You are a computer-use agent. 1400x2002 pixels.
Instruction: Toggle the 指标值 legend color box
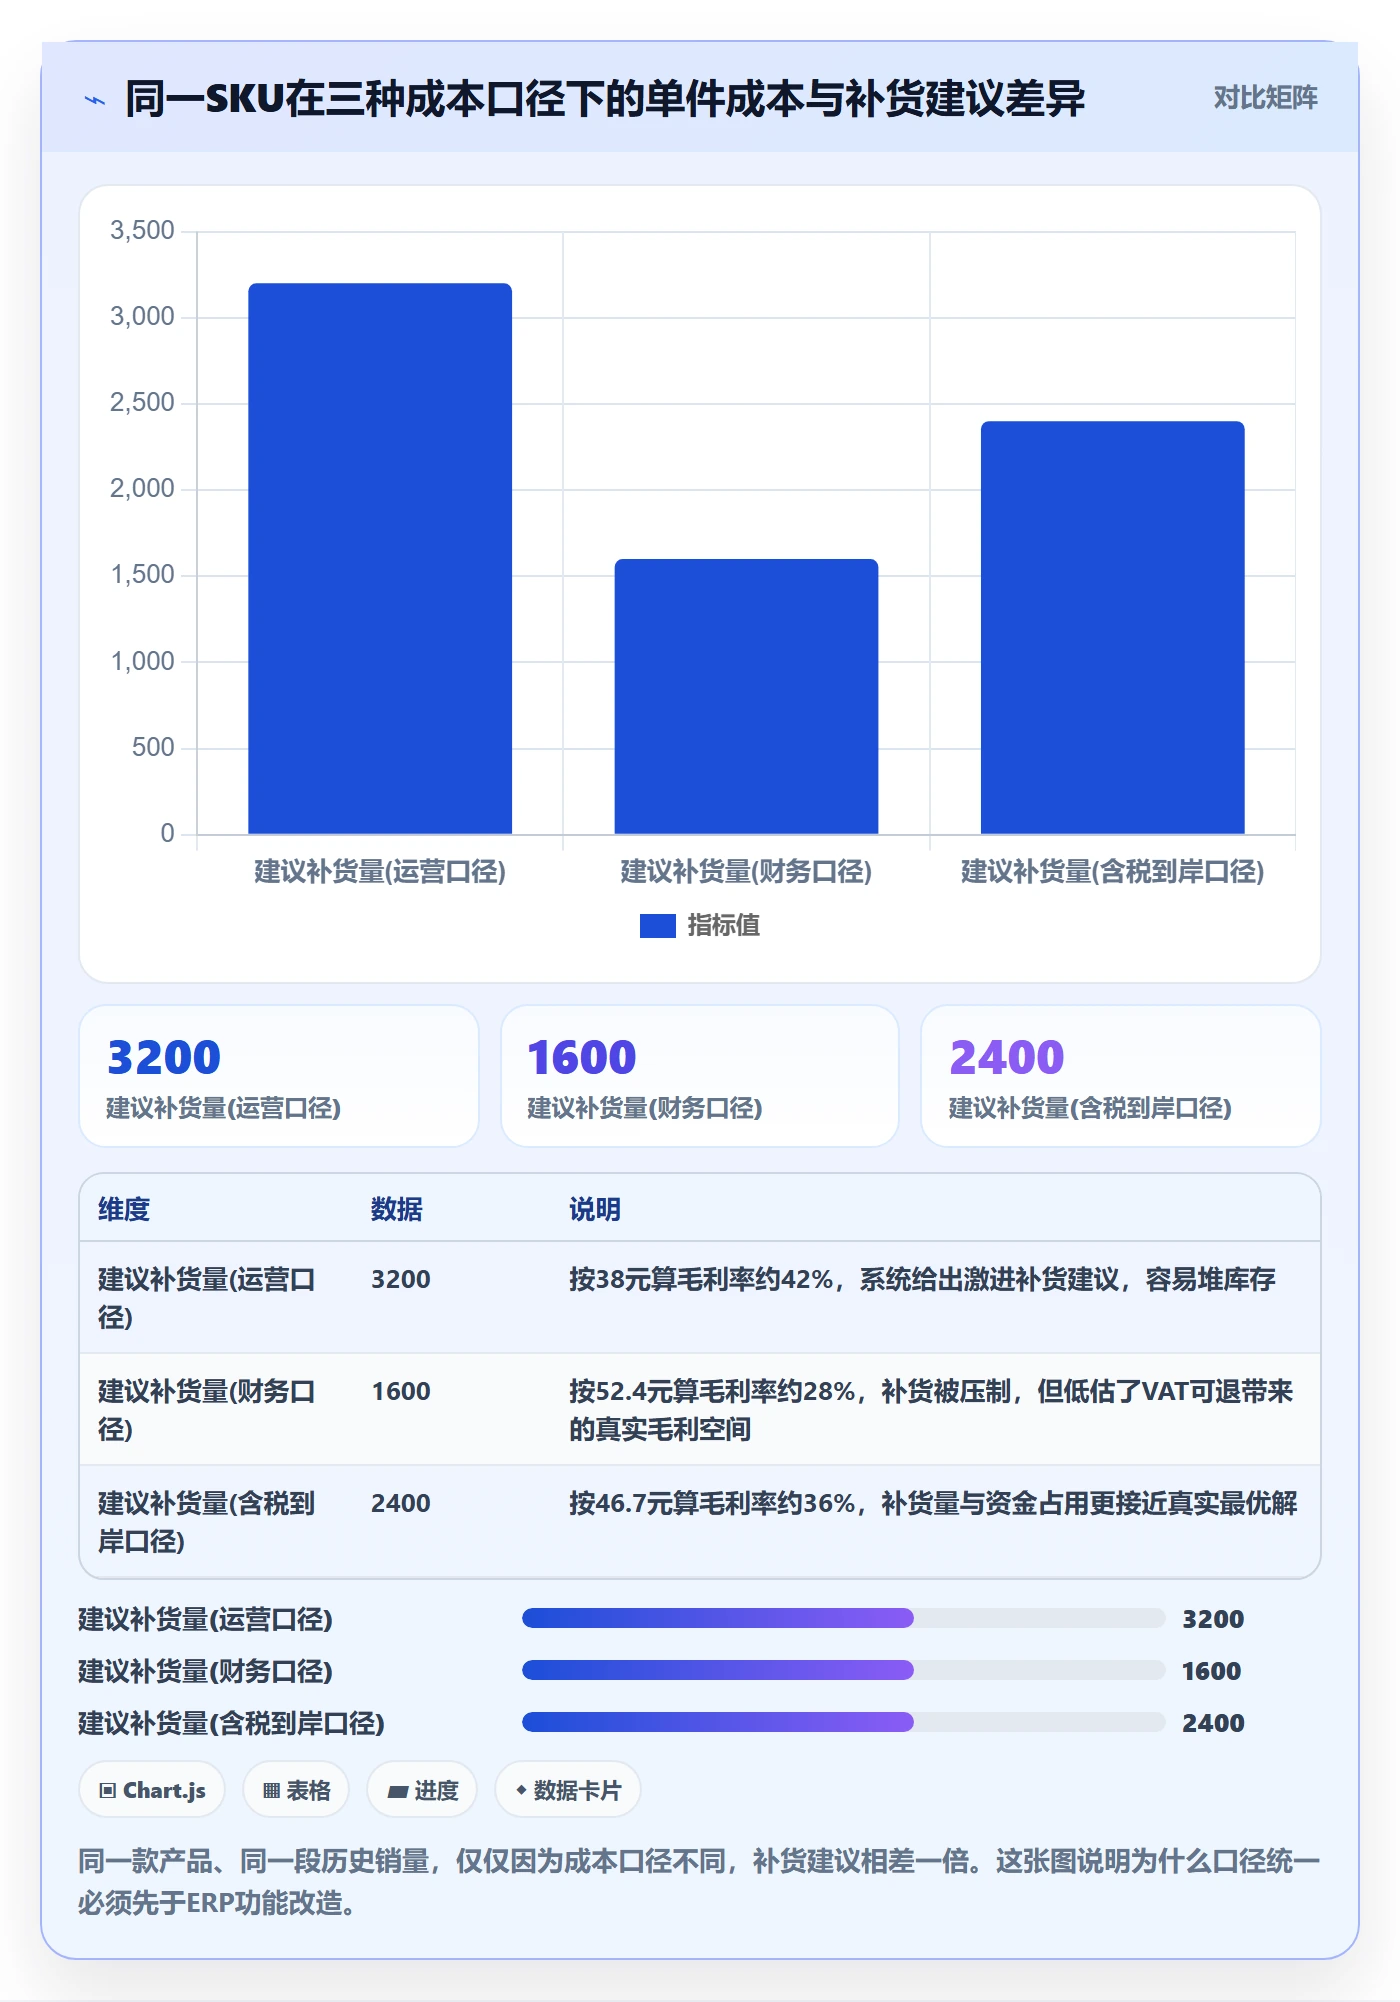pos(657,926)
